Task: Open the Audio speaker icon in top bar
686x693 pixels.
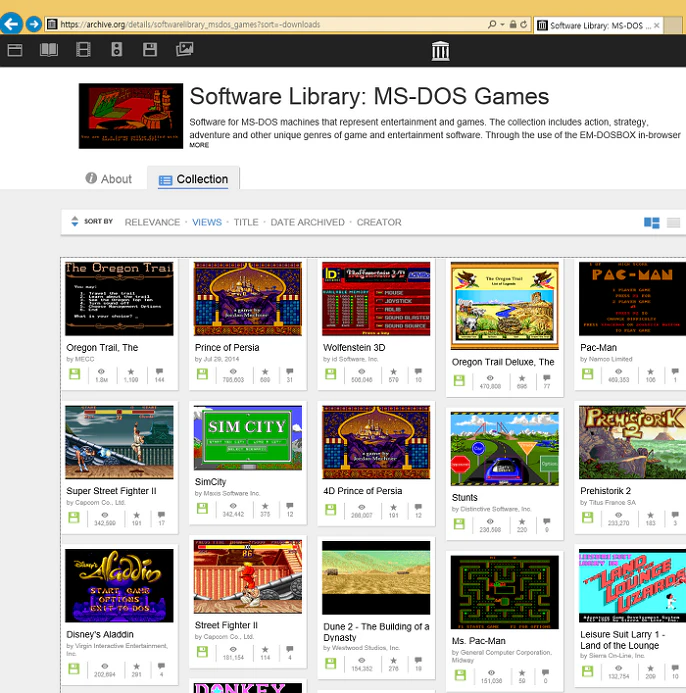Action: click(117, 50)
